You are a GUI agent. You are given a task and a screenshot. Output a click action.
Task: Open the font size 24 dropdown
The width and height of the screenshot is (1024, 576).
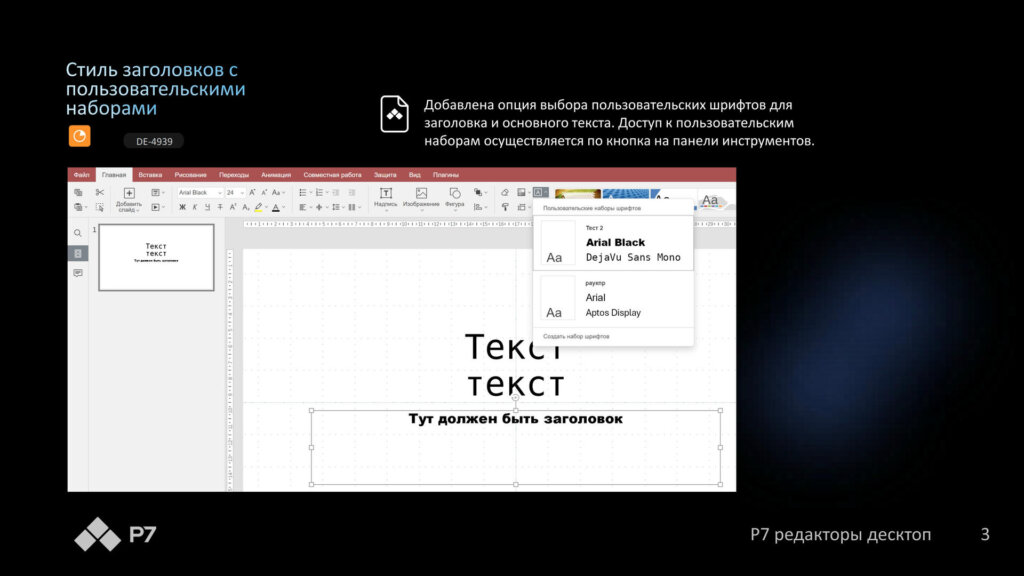coord(234,192)
